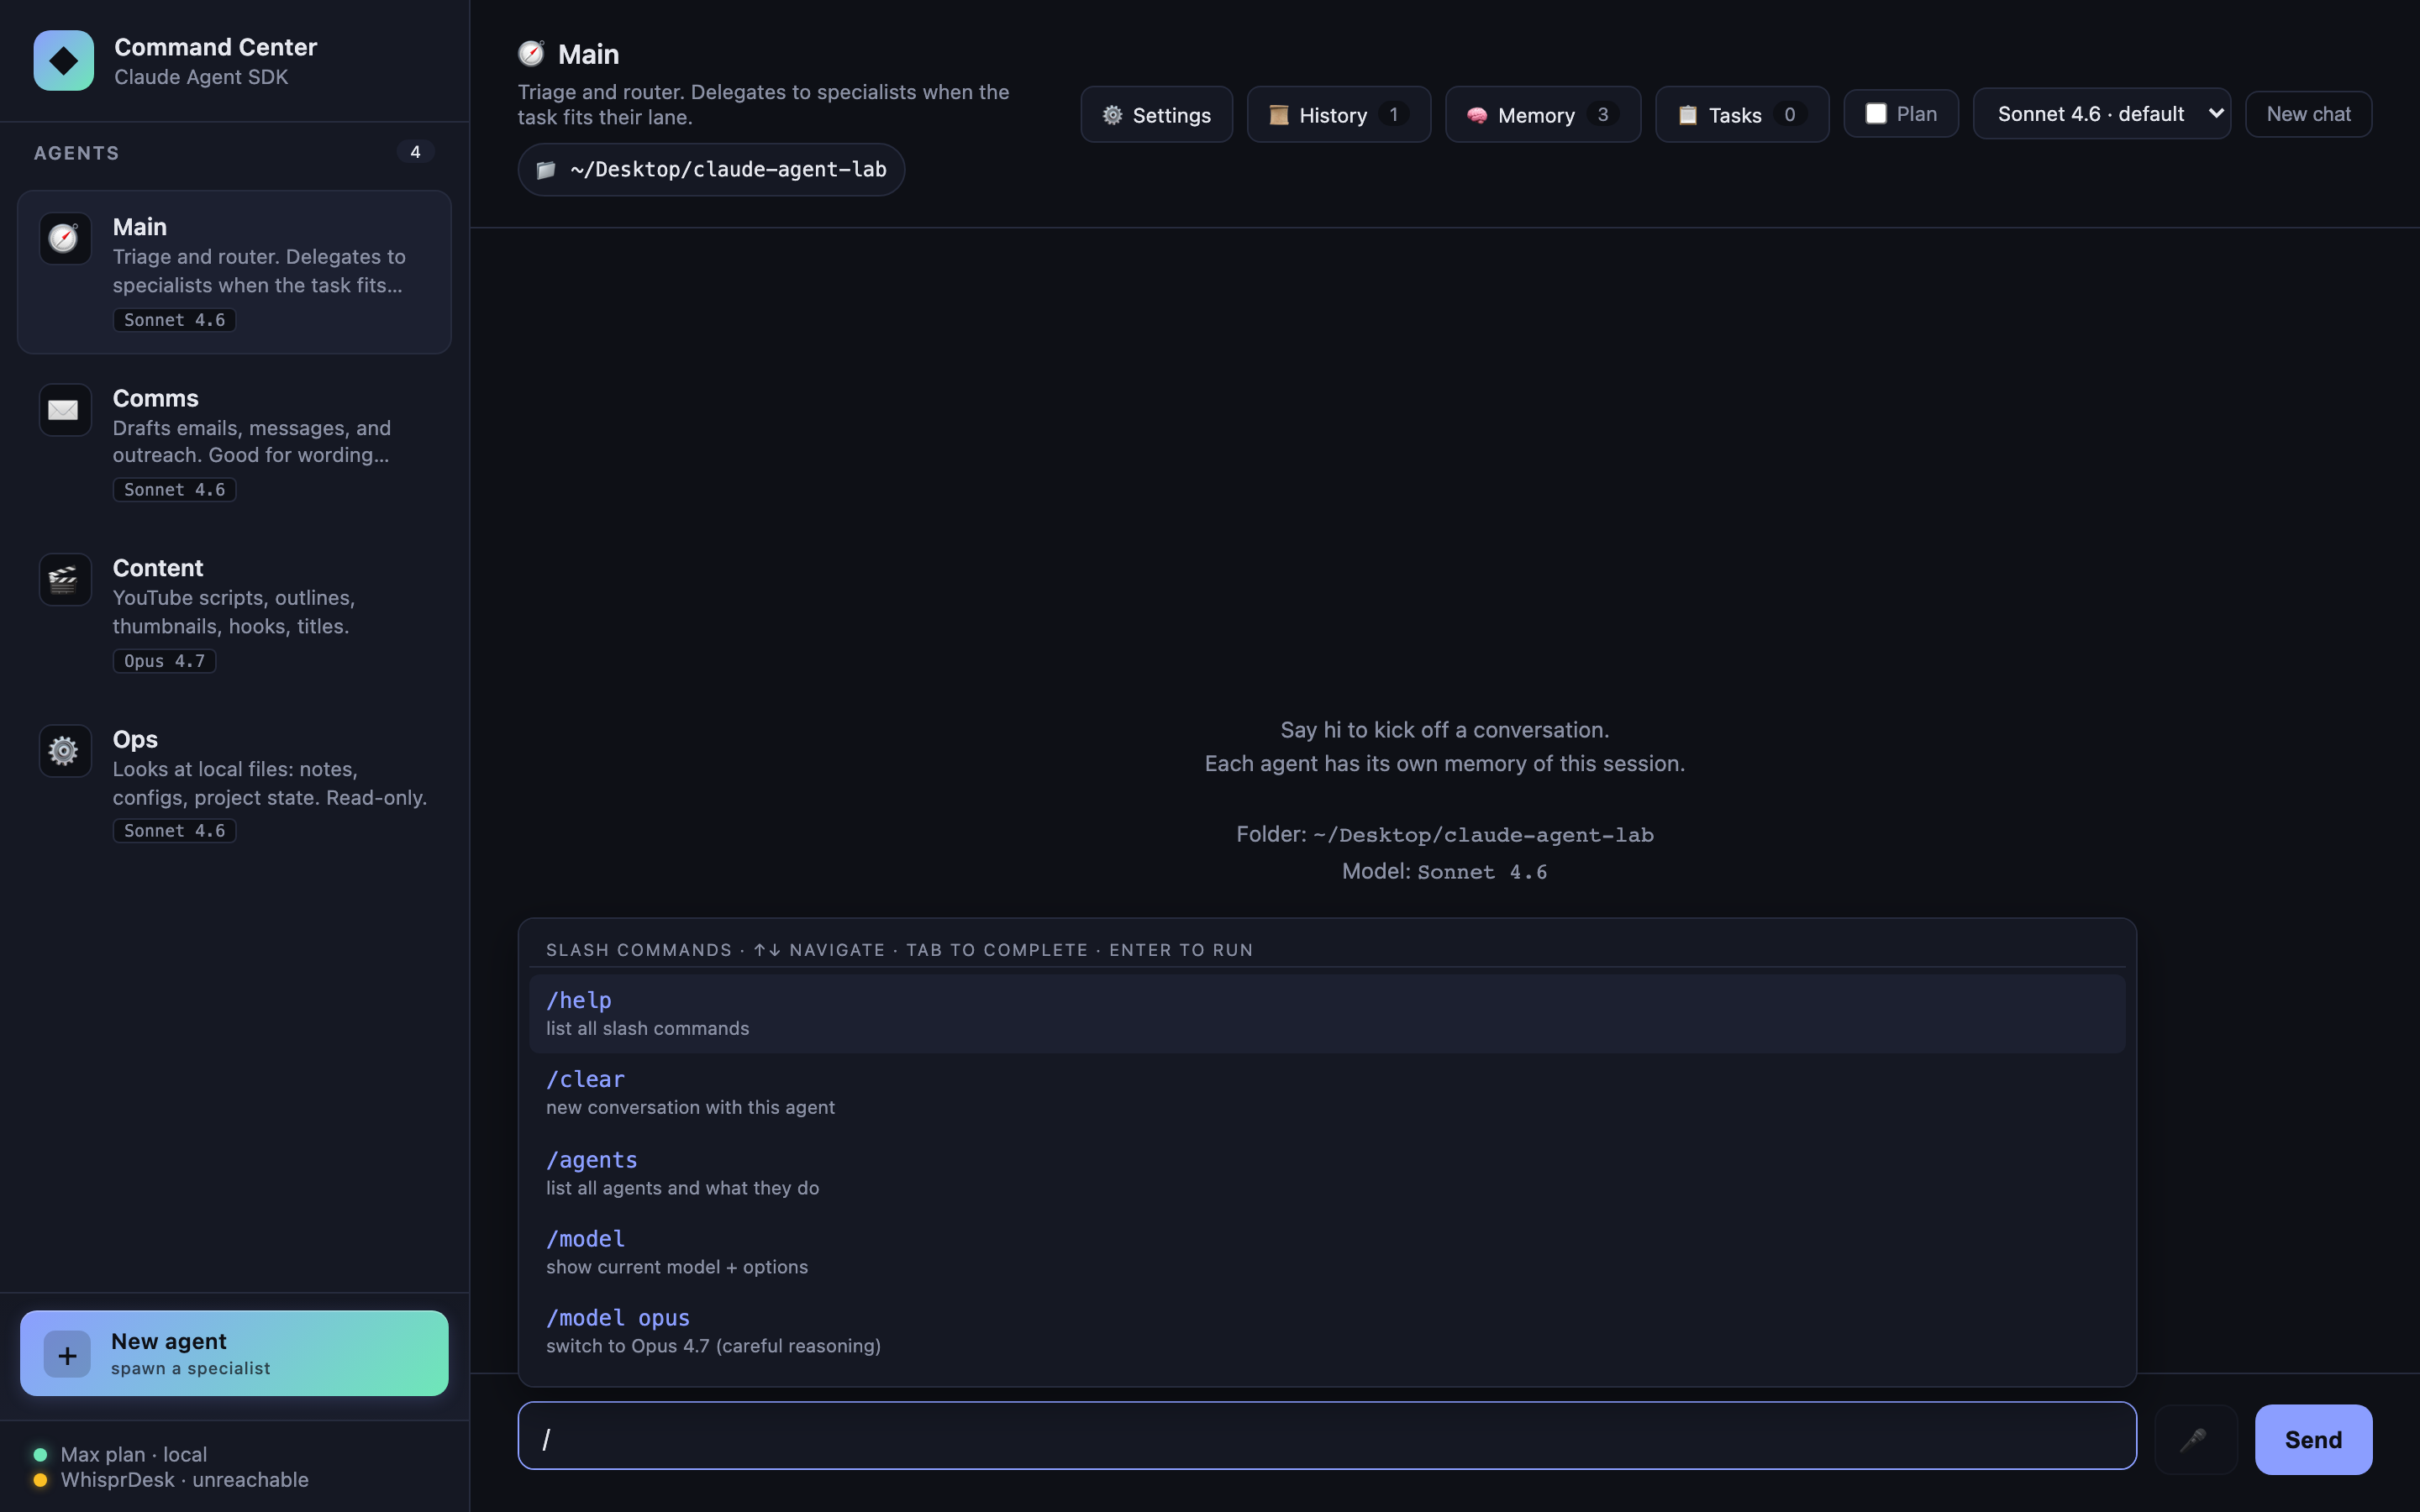The image size is (2420, 1512).
Task: Open the Sonnet 4.6 model dropdown
Action: [2102, 113]
